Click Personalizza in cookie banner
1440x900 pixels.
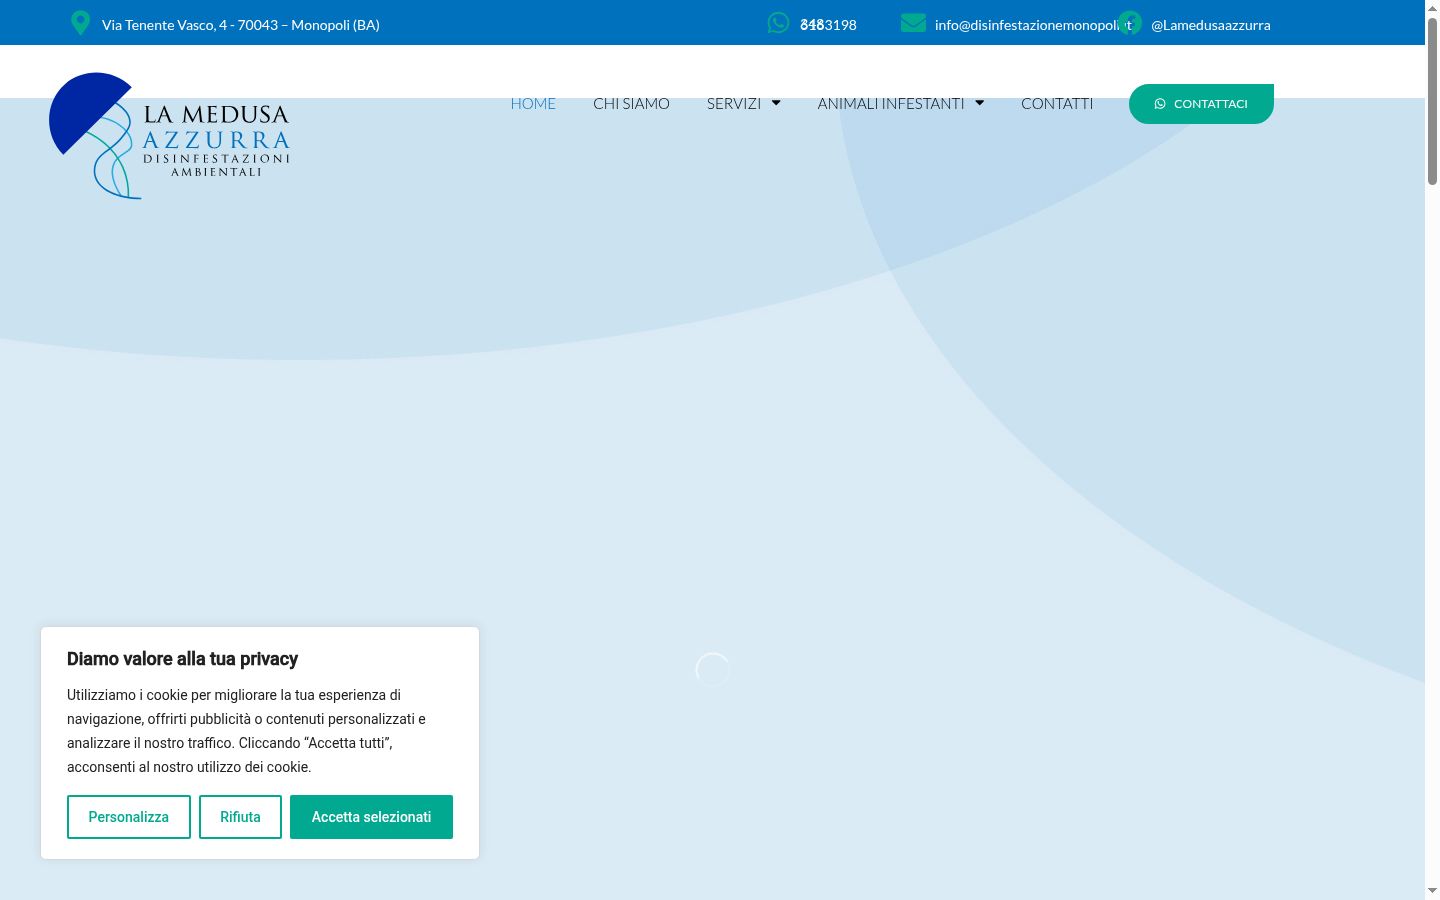[x=129, y=817]
